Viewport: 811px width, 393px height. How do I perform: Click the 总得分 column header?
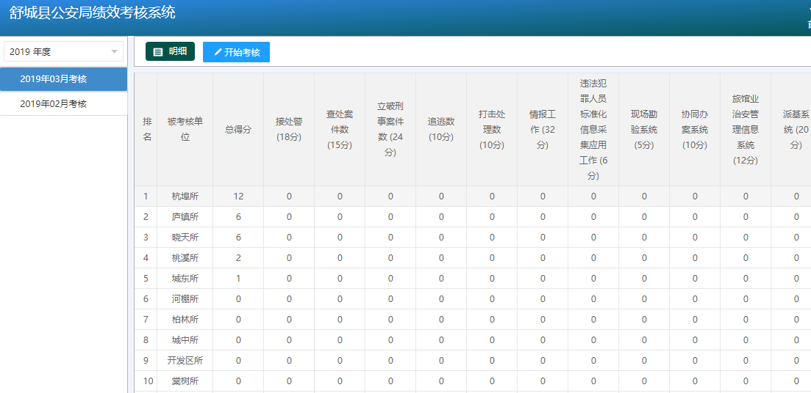pos(238,130)
